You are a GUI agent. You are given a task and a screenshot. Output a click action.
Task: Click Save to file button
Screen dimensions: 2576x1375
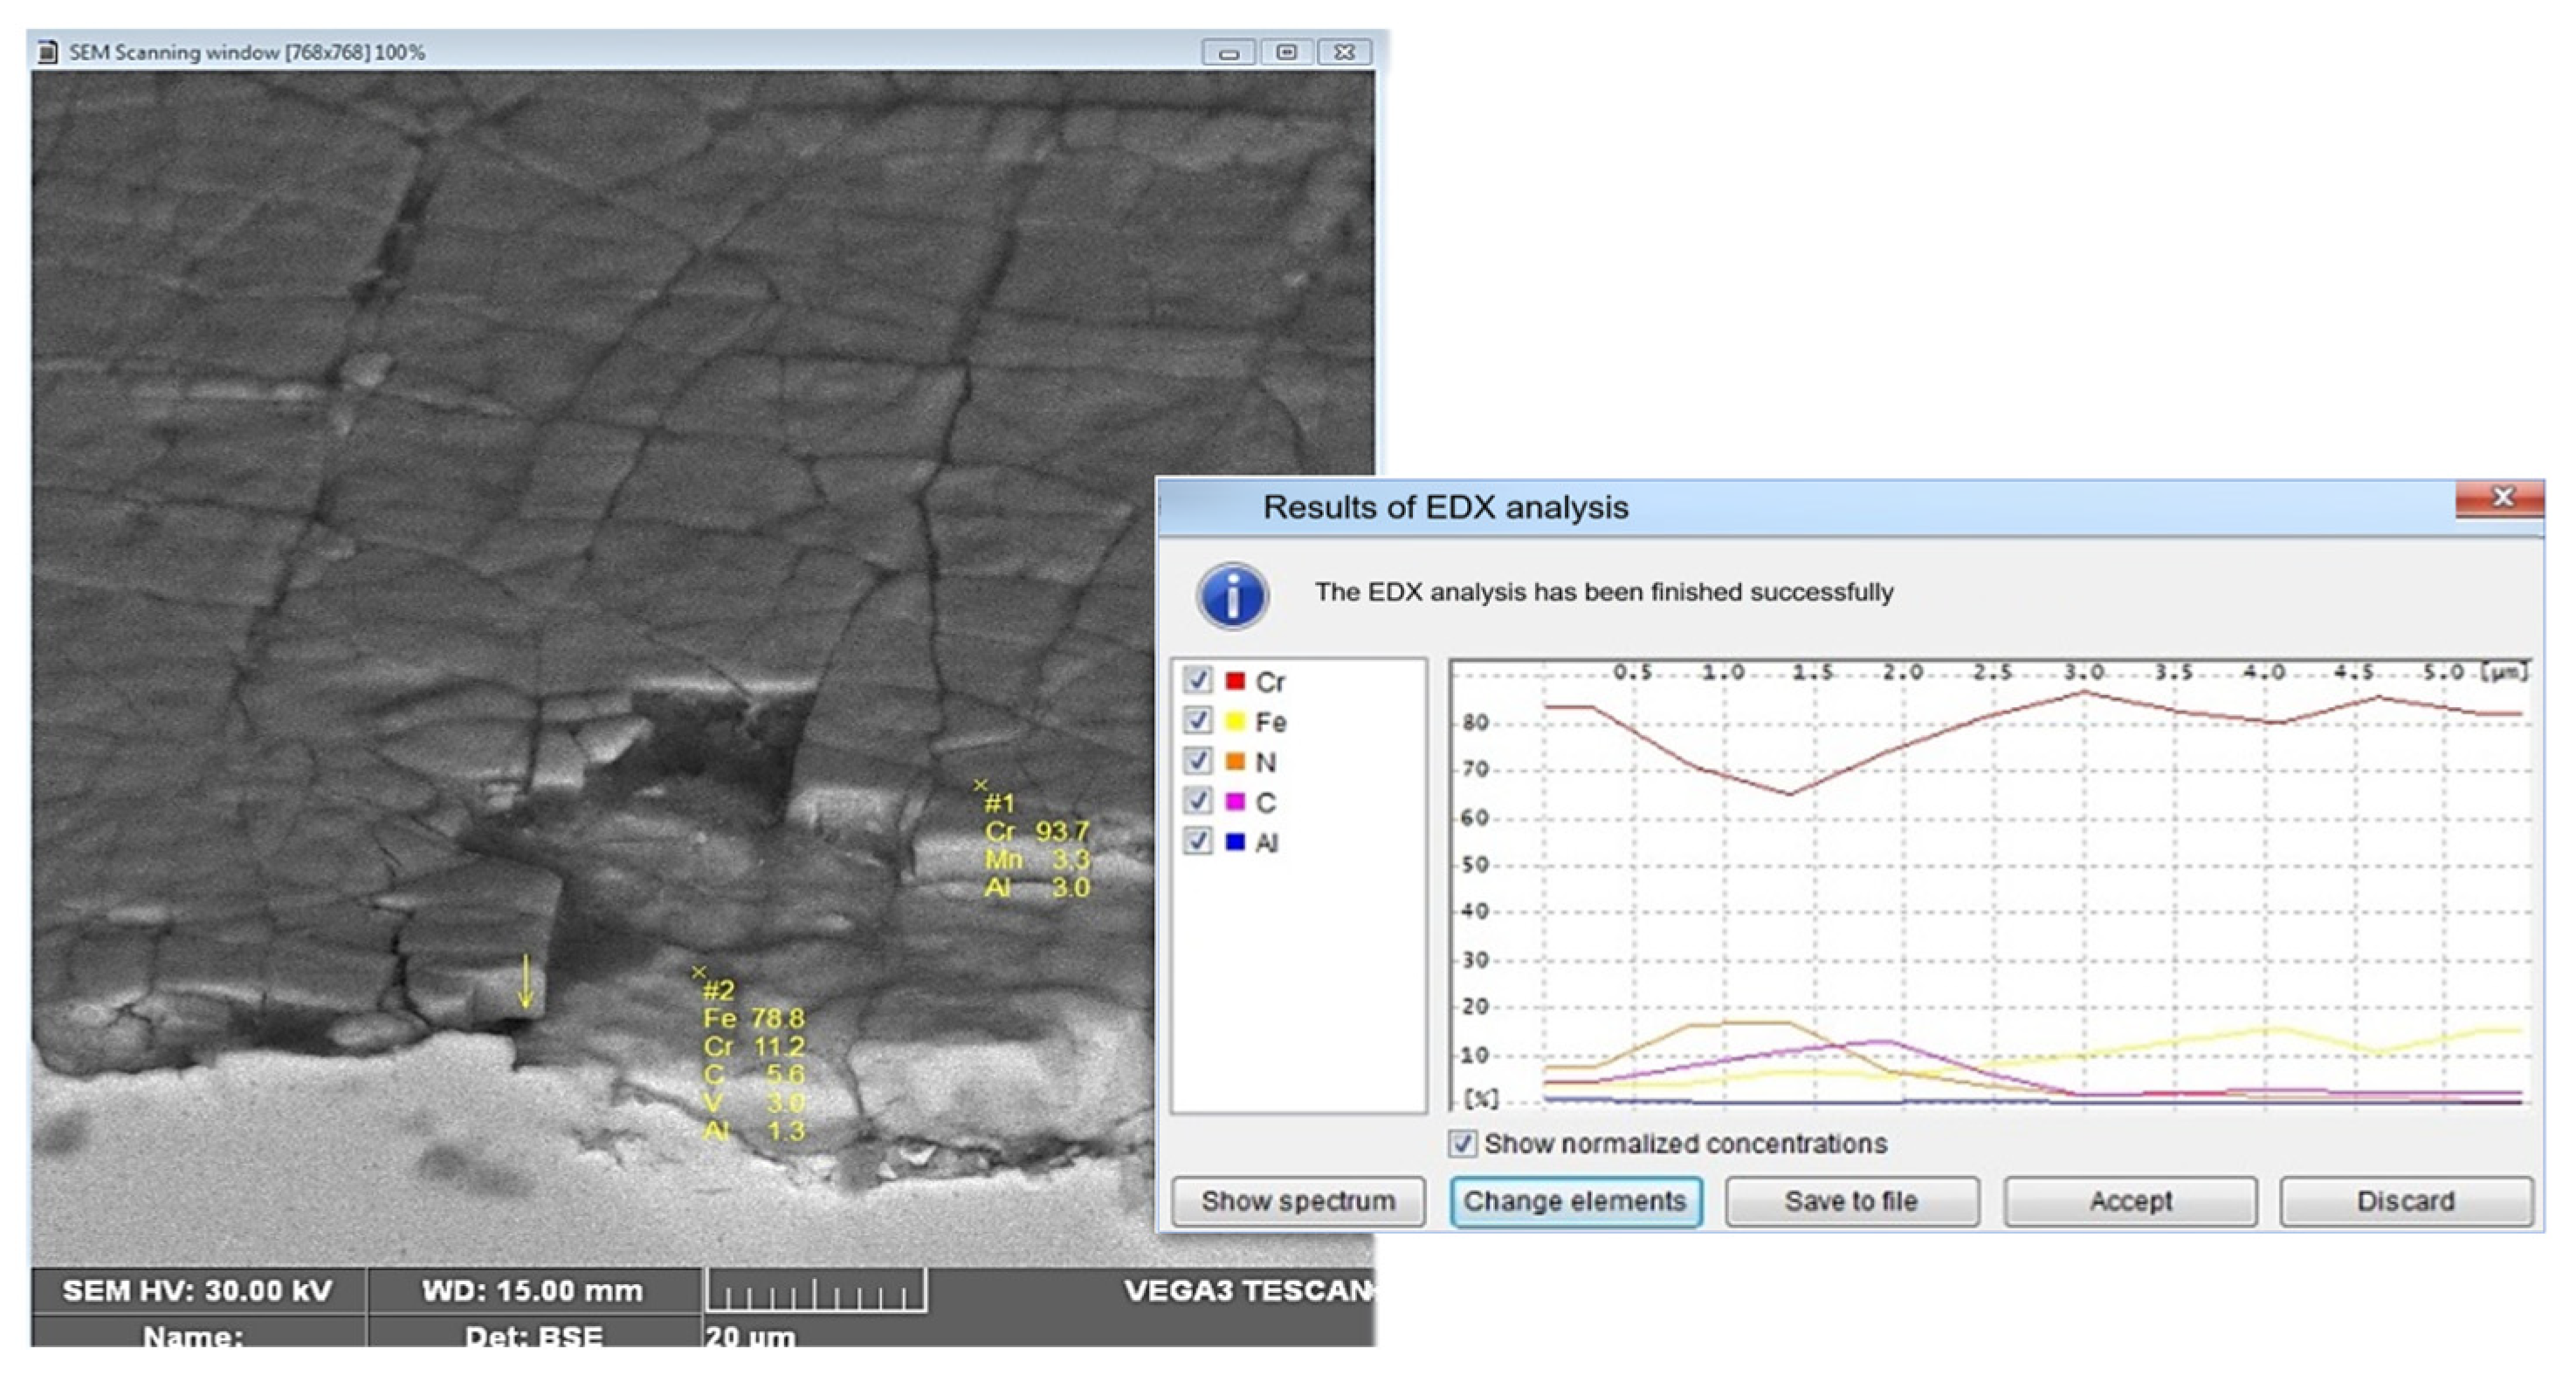coord(1851,1201)
